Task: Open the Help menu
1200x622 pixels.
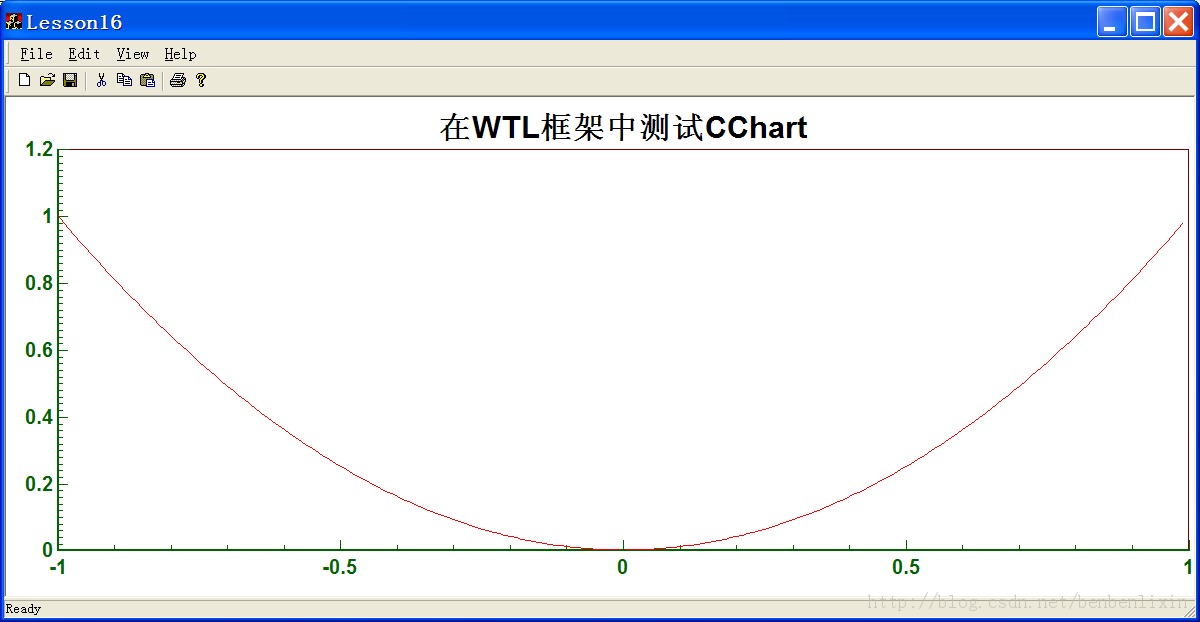Action: pos(179,54)
